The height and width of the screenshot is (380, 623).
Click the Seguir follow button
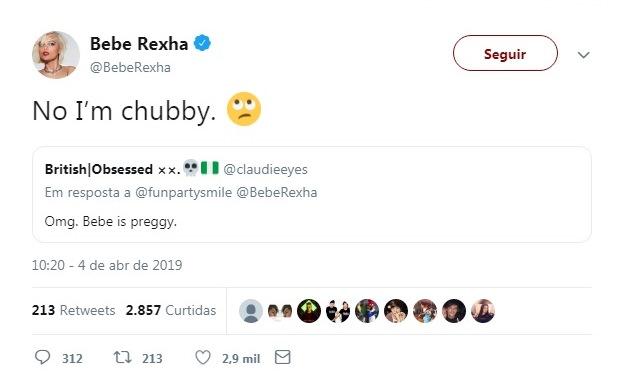505,53
